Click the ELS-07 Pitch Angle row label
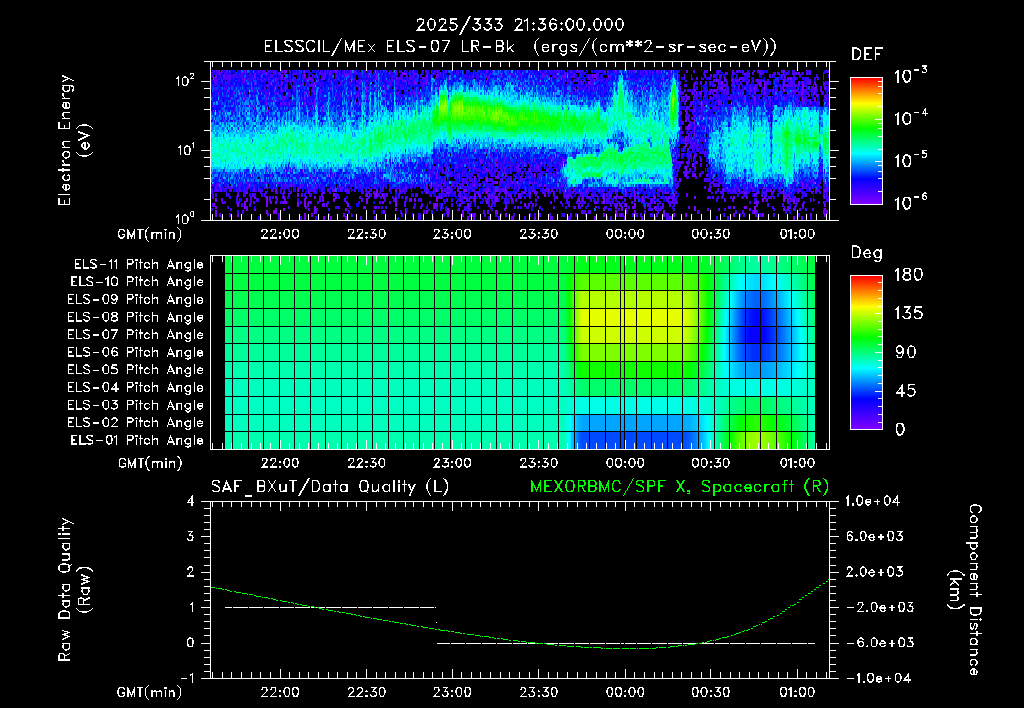Image resolution: width=1024 pixels, height=708 pixels. point(136,334)
